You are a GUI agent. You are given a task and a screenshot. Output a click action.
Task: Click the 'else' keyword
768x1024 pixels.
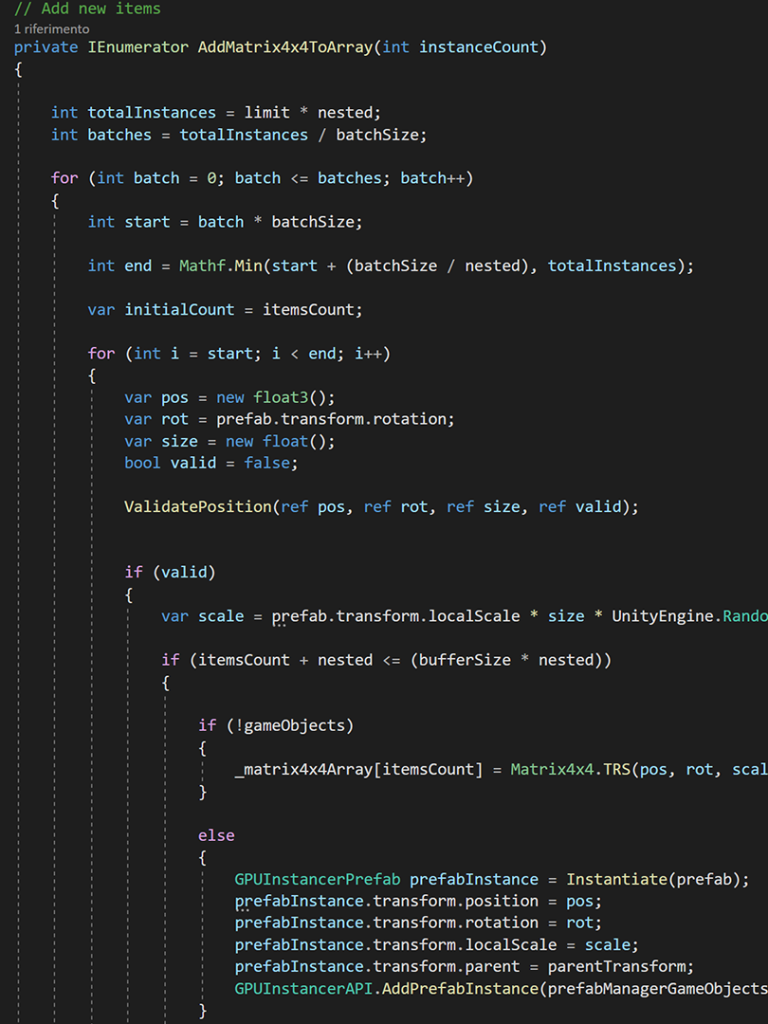pyautogui.click(x=216, y=835)
